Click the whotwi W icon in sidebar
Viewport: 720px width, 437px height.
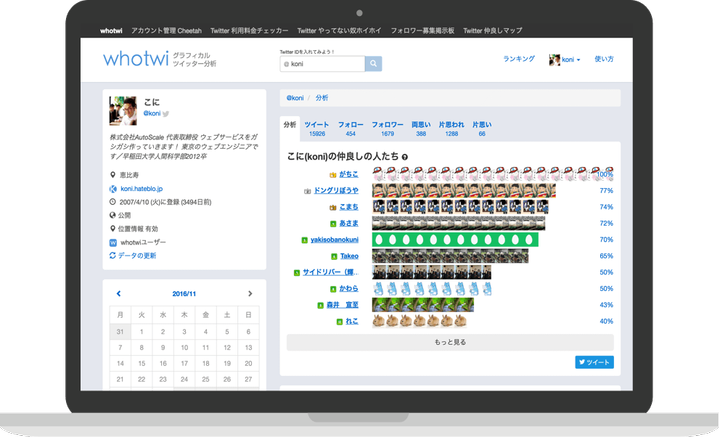(x=113, y=242)
